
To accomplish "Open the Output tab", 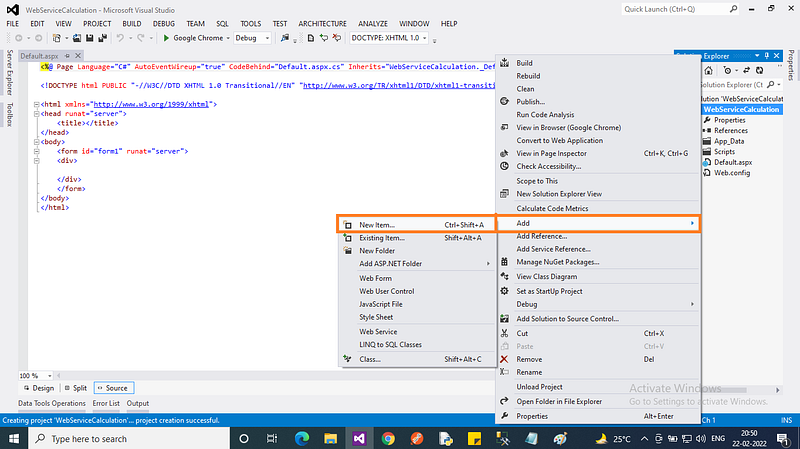I will pyautogui.click(x=138, y=403).
